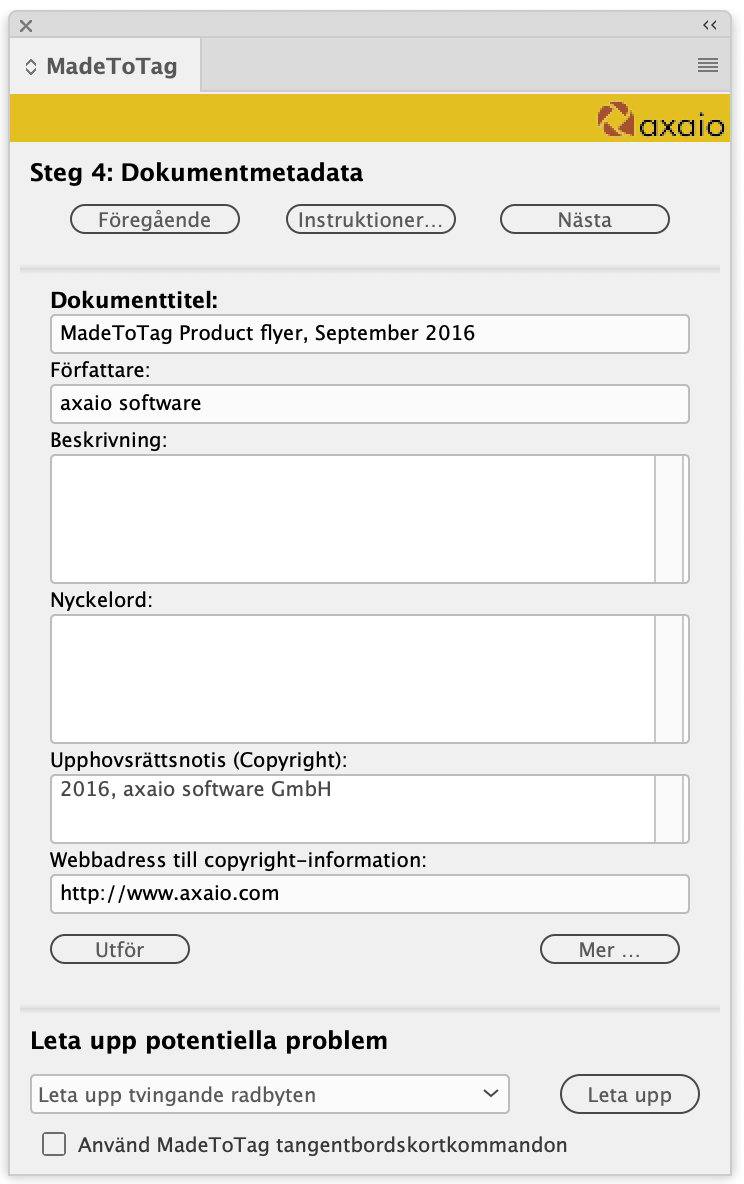The image size is (744, 1184).
Task: Edit the Upphovsrättsnotis (Copyright) field
Action: 353,809
